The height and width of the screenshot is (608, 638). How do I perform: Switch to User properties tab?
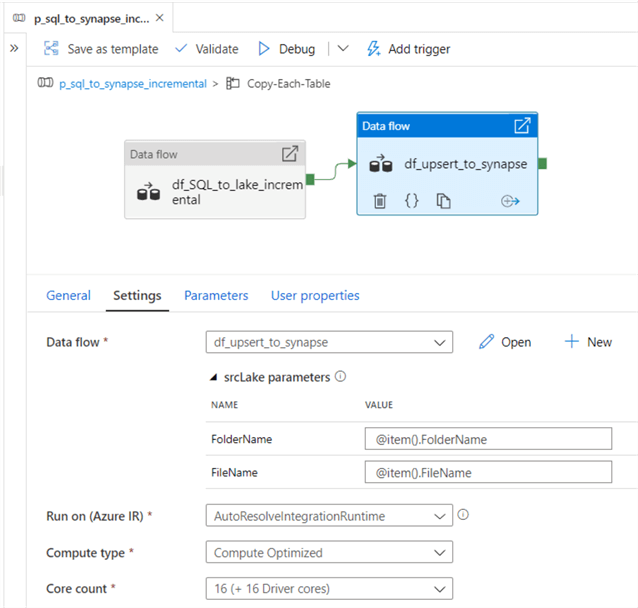(315, 295)
